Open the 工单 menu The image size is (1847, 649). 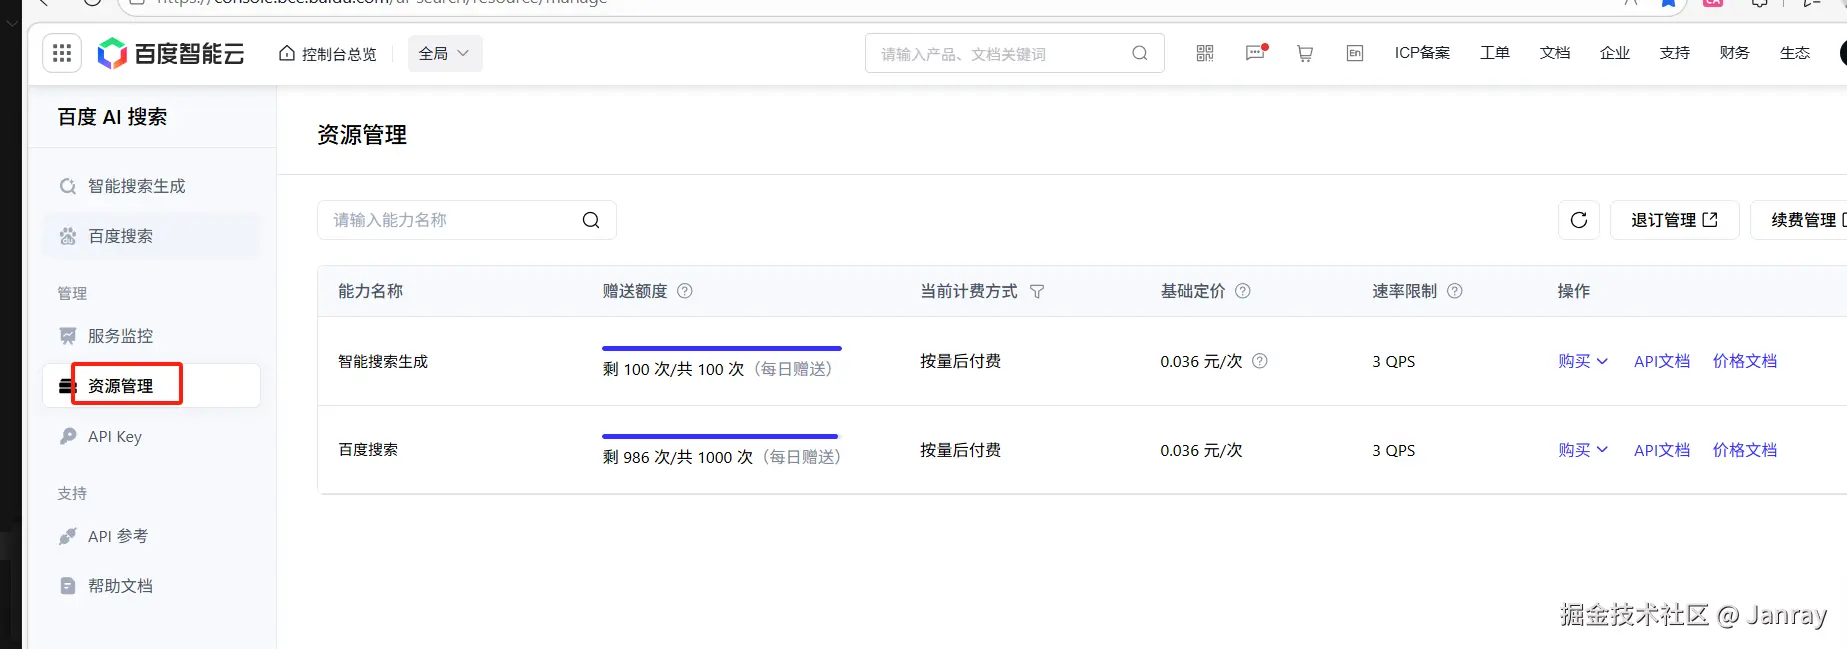click(1495, 53)
